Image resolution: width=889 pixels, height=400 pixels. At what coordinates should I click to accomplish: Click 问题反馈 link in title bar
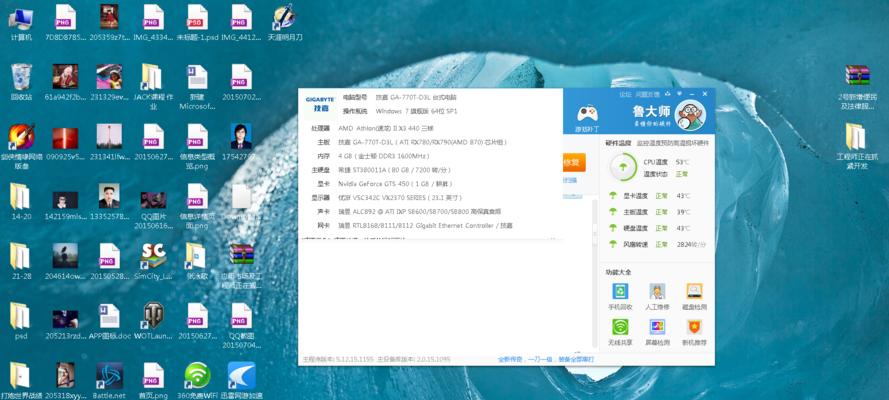(647, 94)
